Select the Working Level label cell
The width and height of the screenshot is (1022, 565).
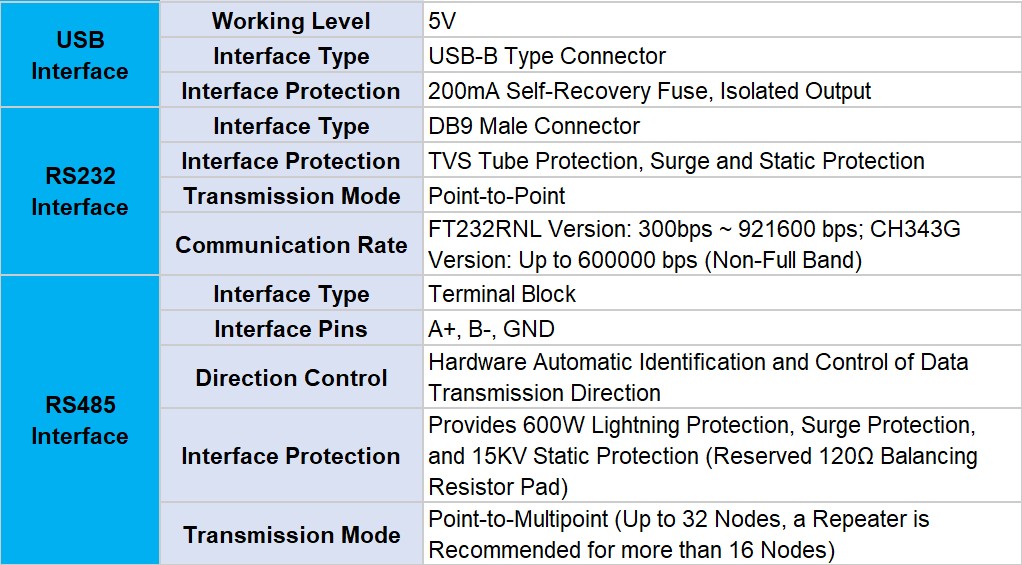click(290, 21)
